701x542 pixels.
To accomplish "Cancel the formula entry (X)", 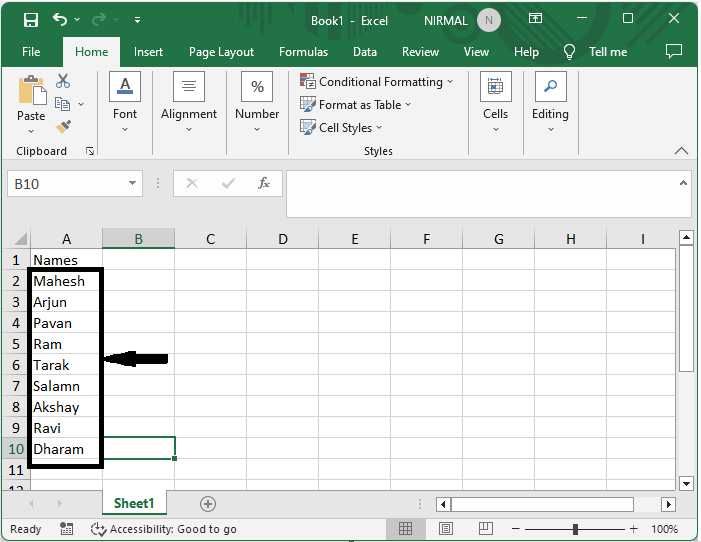I will click(x=192, y=183).
